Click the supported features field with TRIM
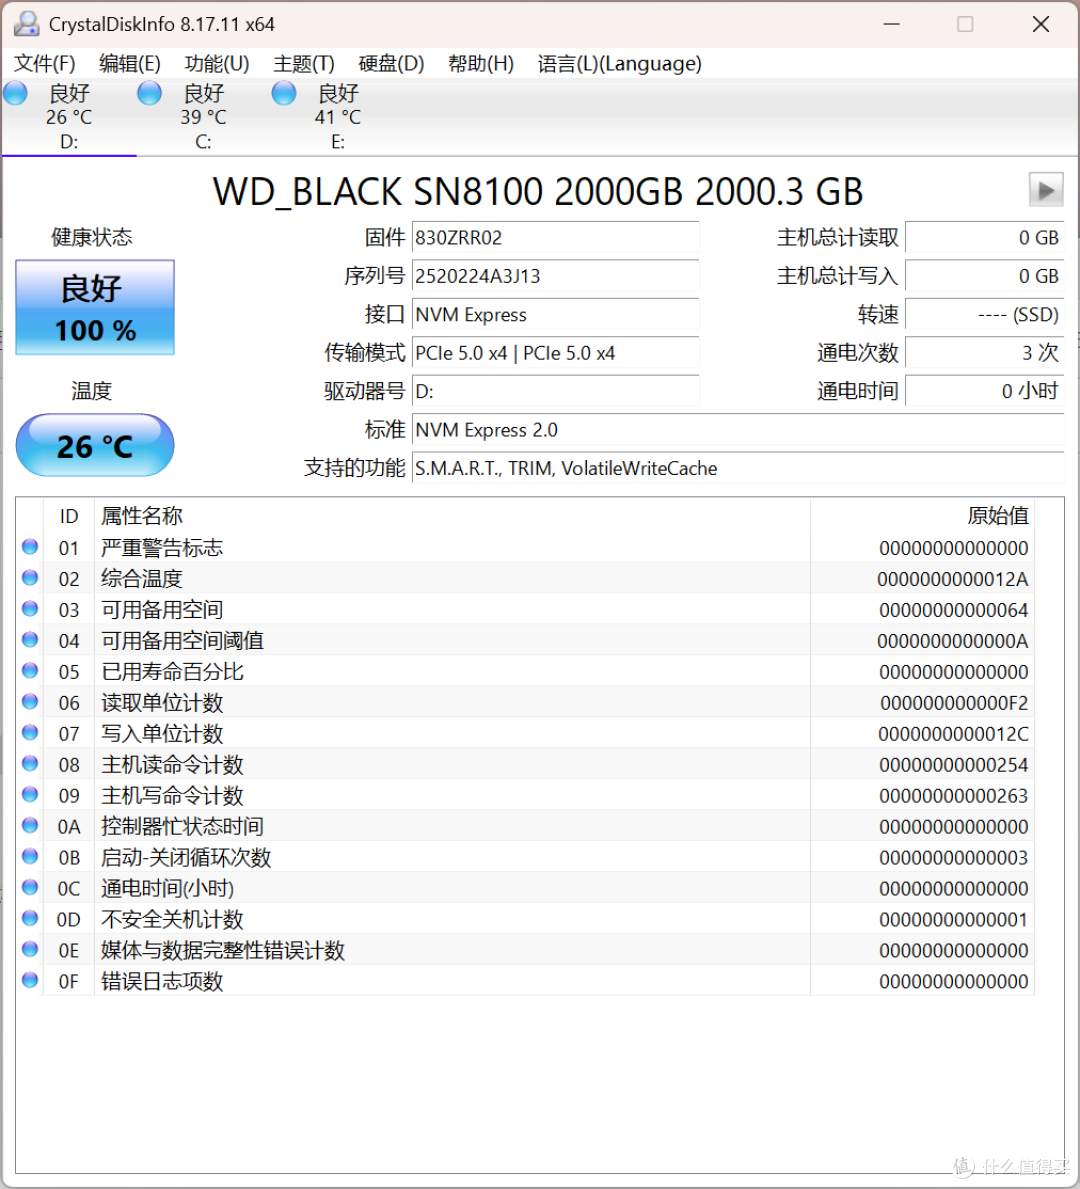The width and height of the screenshot is (1080, 1189). [x=738, y=469]
